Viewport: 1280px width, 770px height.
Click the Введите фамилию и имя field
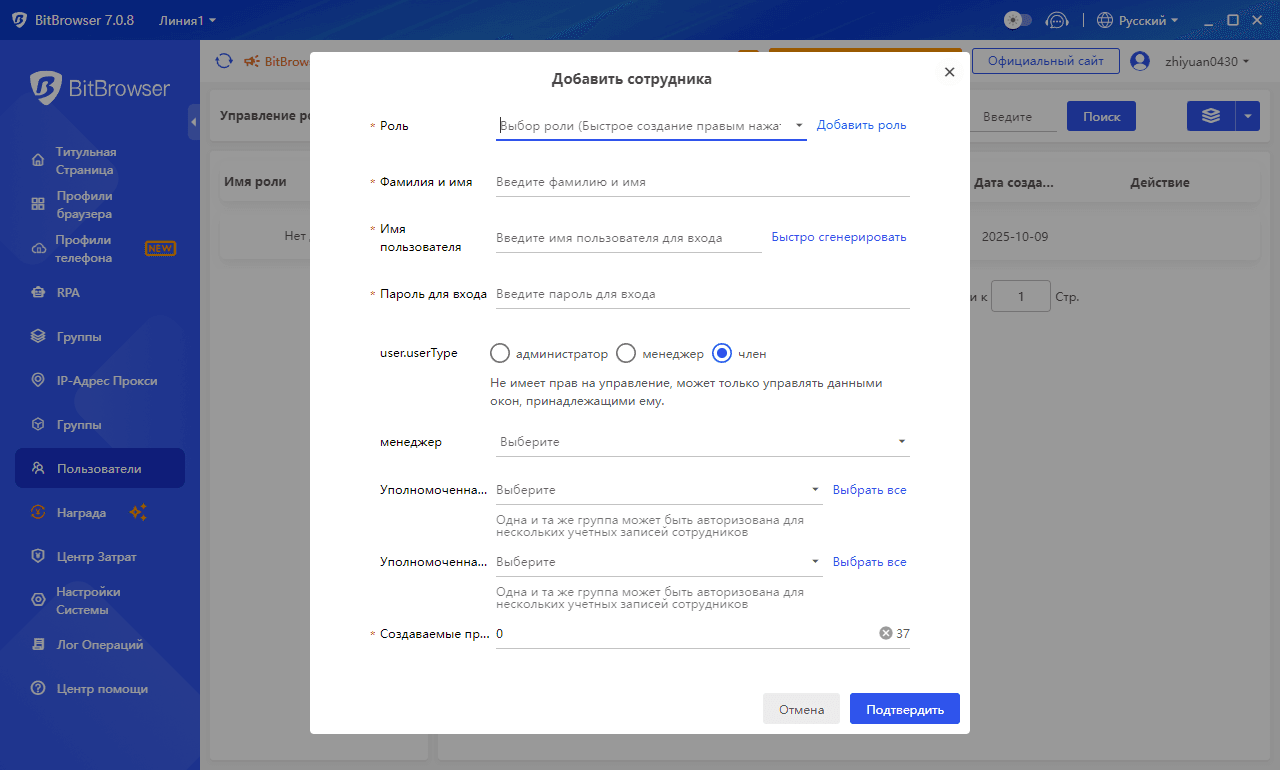[700, 181]
